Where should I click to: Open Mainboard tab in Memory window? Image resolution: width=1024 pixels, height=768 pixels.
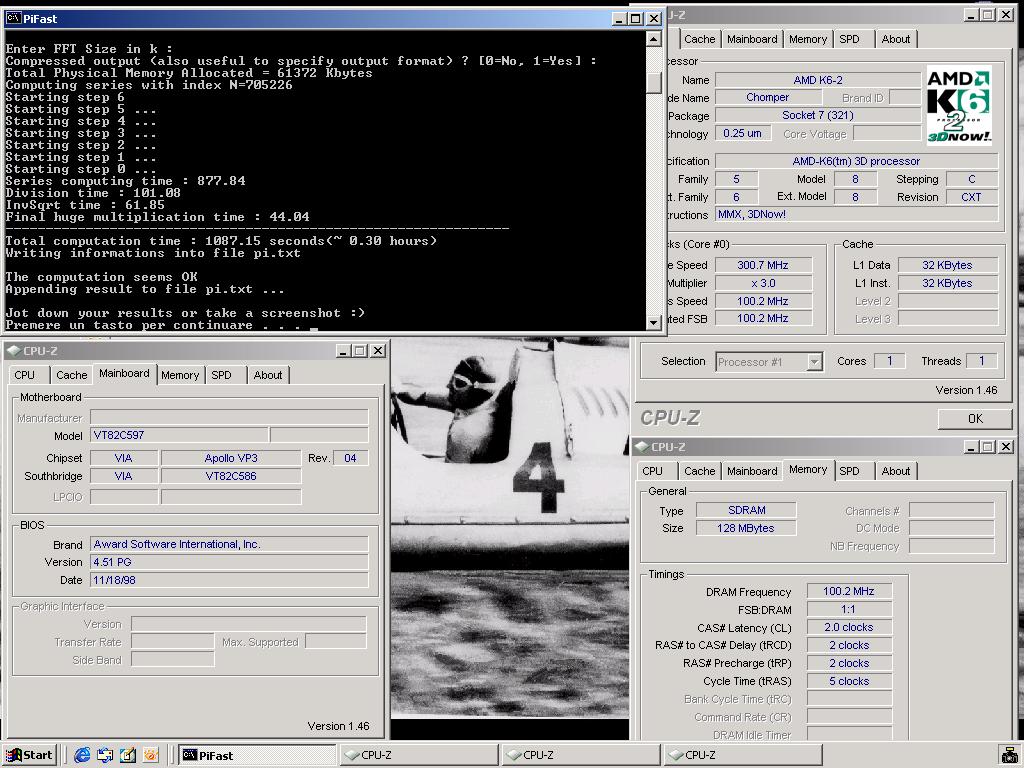coord(752,471)
